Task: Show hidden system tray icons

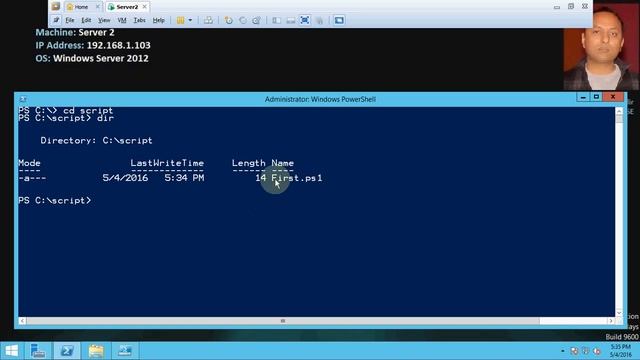Action: point(562,351)
